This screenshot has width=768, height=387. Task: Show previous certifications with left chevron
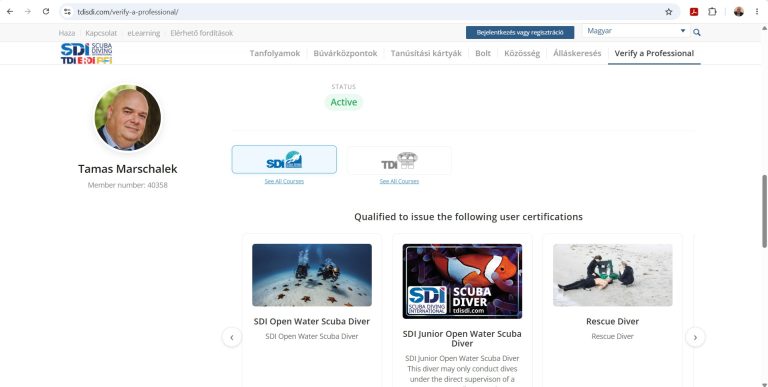tap(232, 337)
